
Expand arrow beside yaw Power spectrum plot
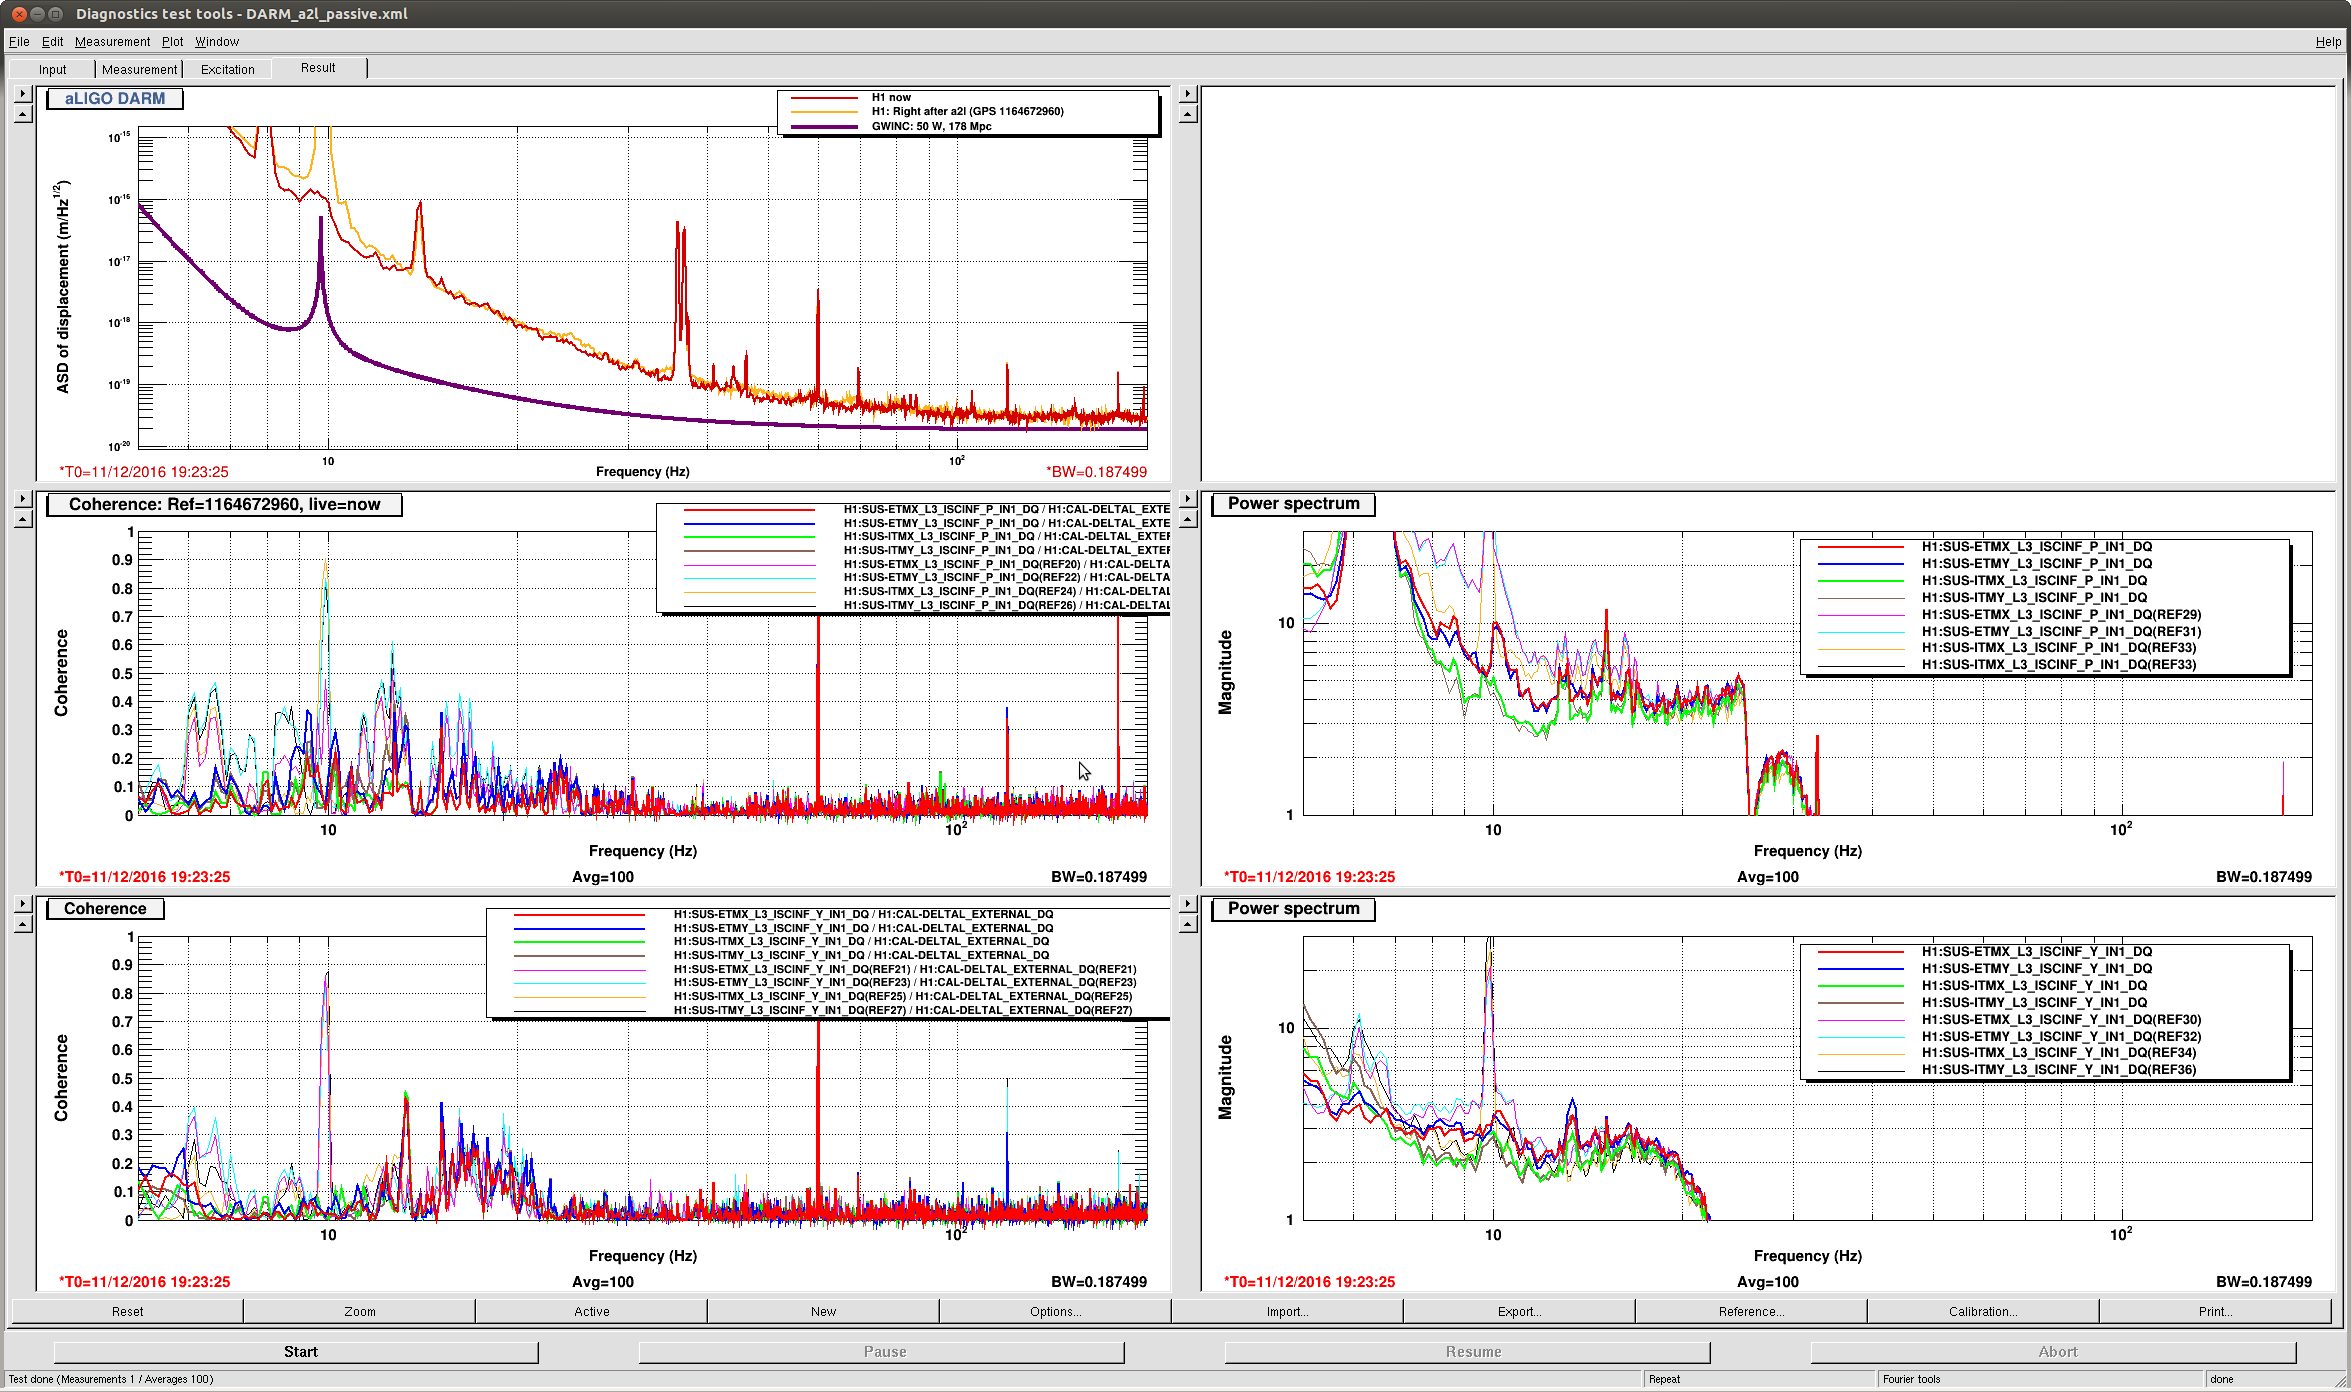coord(1187,904)
